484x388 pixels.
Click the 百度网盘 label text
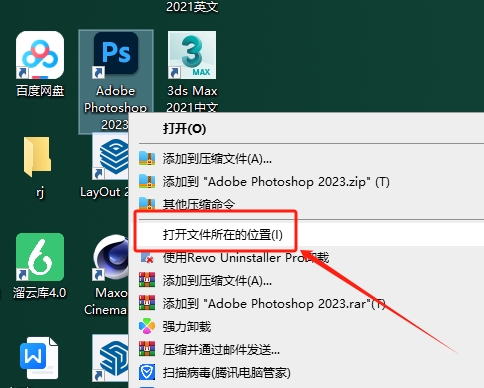click(x=40, y=91)
